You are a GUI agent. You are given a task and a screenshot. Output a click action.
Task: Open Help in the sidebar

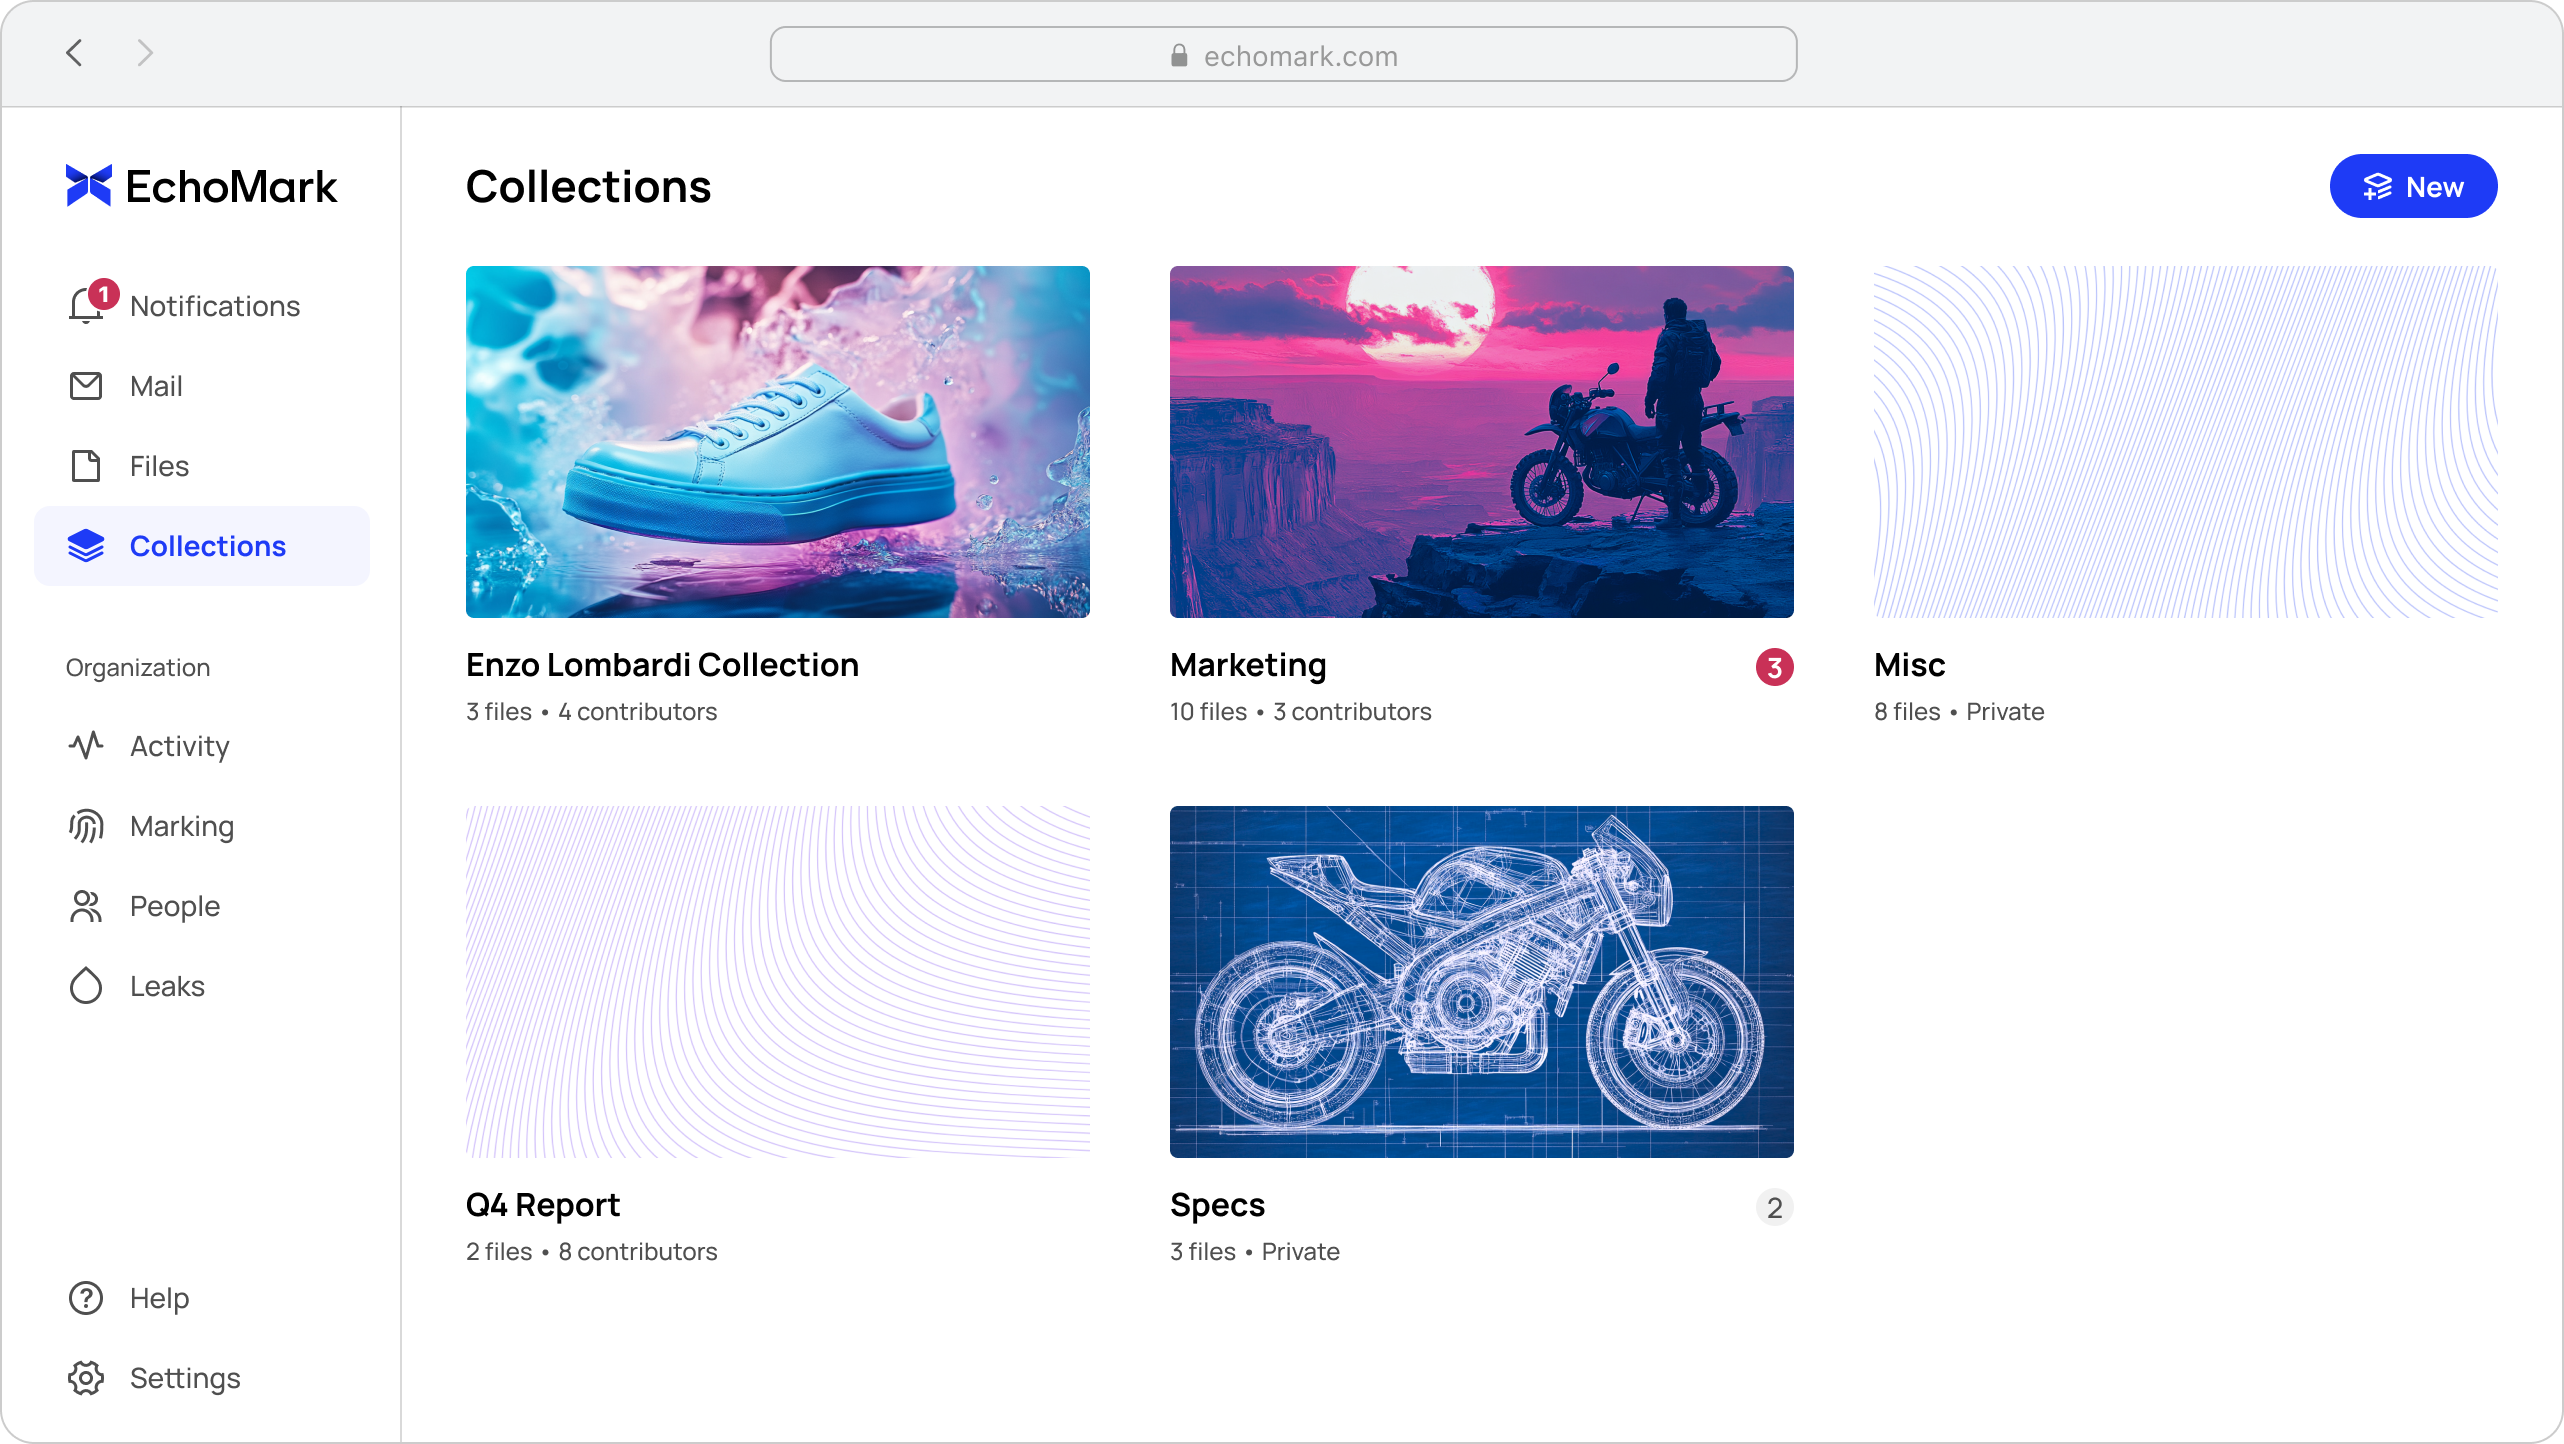[202, 1298]
